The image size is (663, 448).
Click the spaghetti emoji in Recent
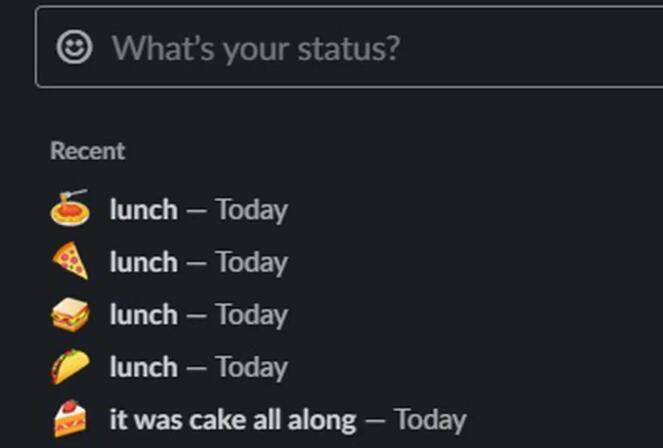pyautogui.click(x=70, y=209)
